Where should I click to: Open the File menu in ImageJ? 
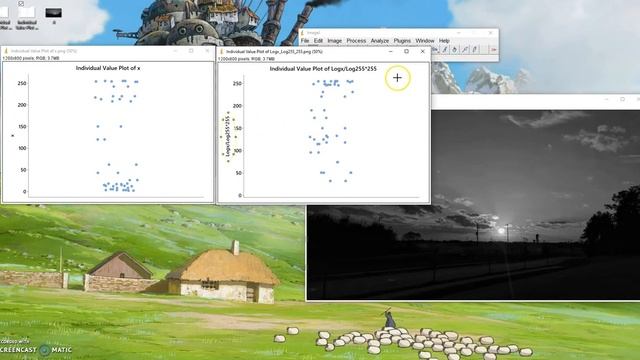click(304, 41)
